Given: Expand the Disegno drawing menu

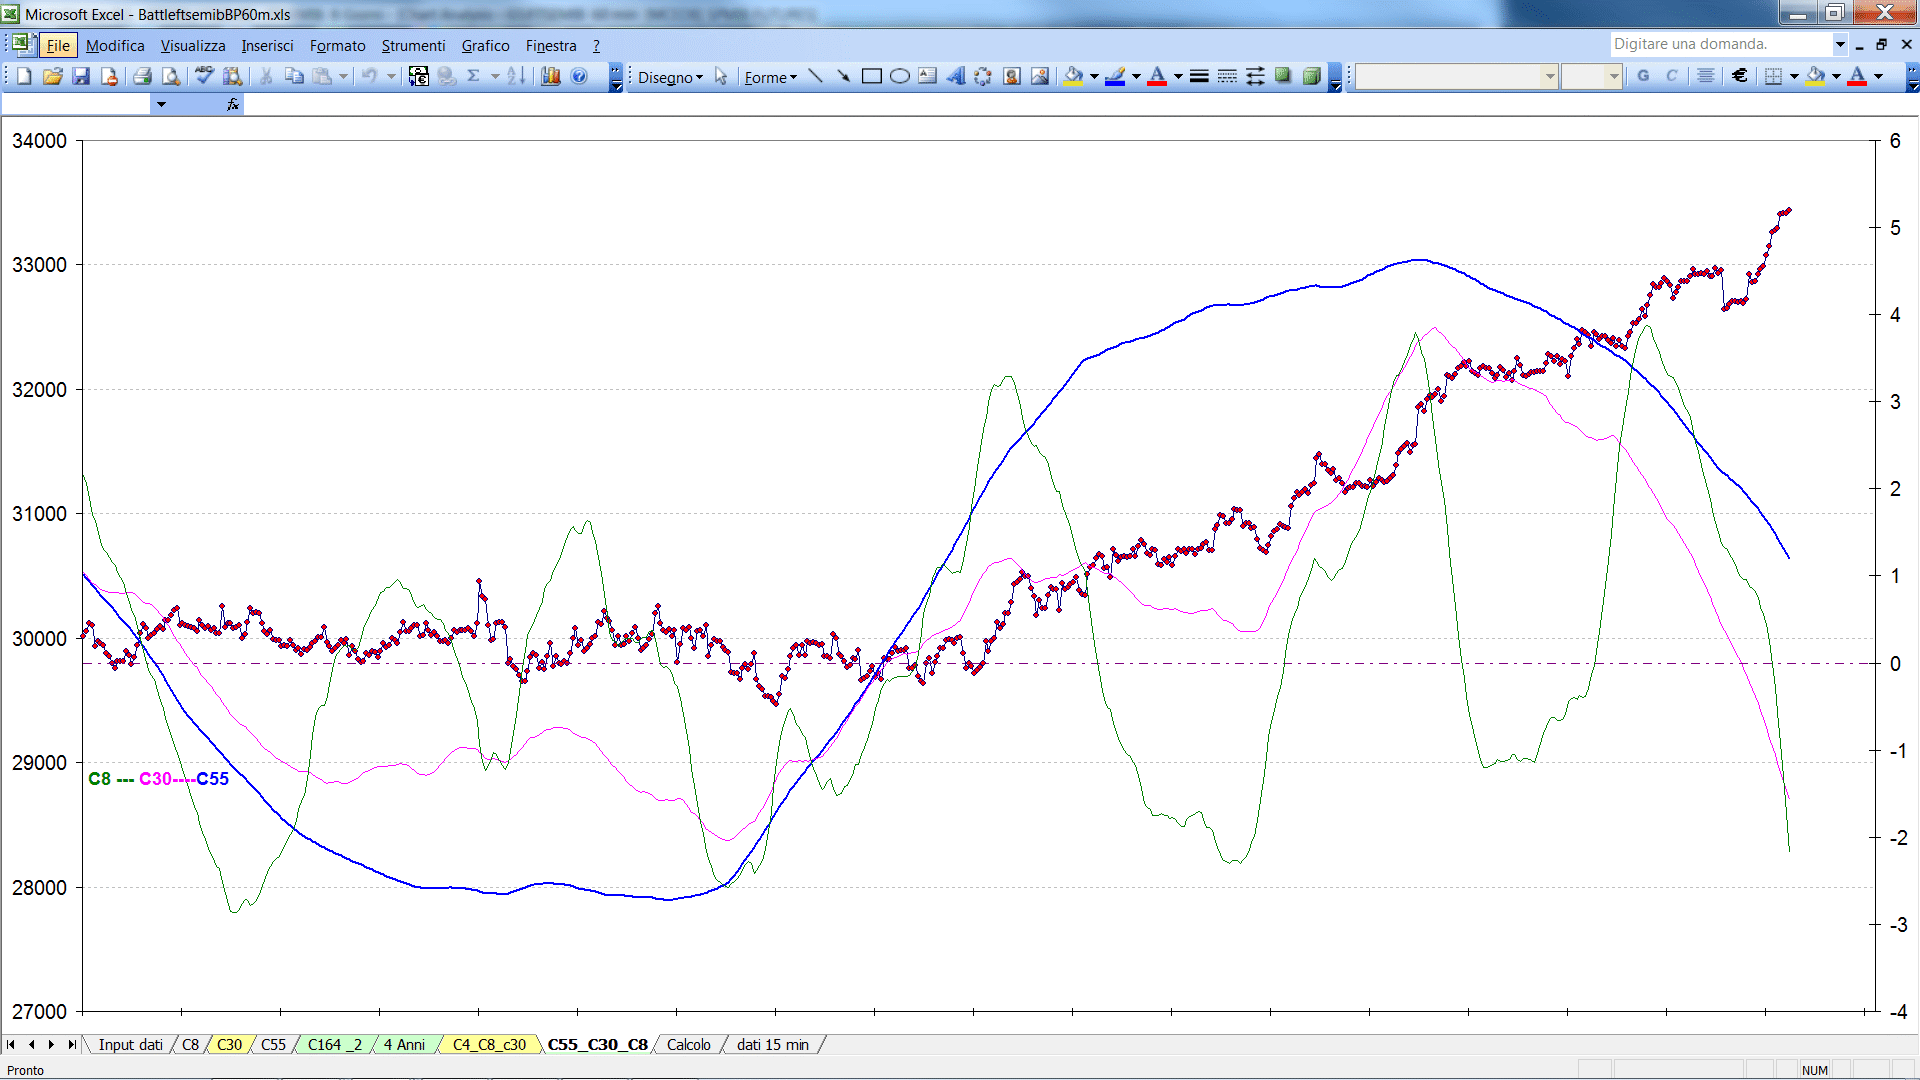Looking at the screenshot, I should coord(670,77).
